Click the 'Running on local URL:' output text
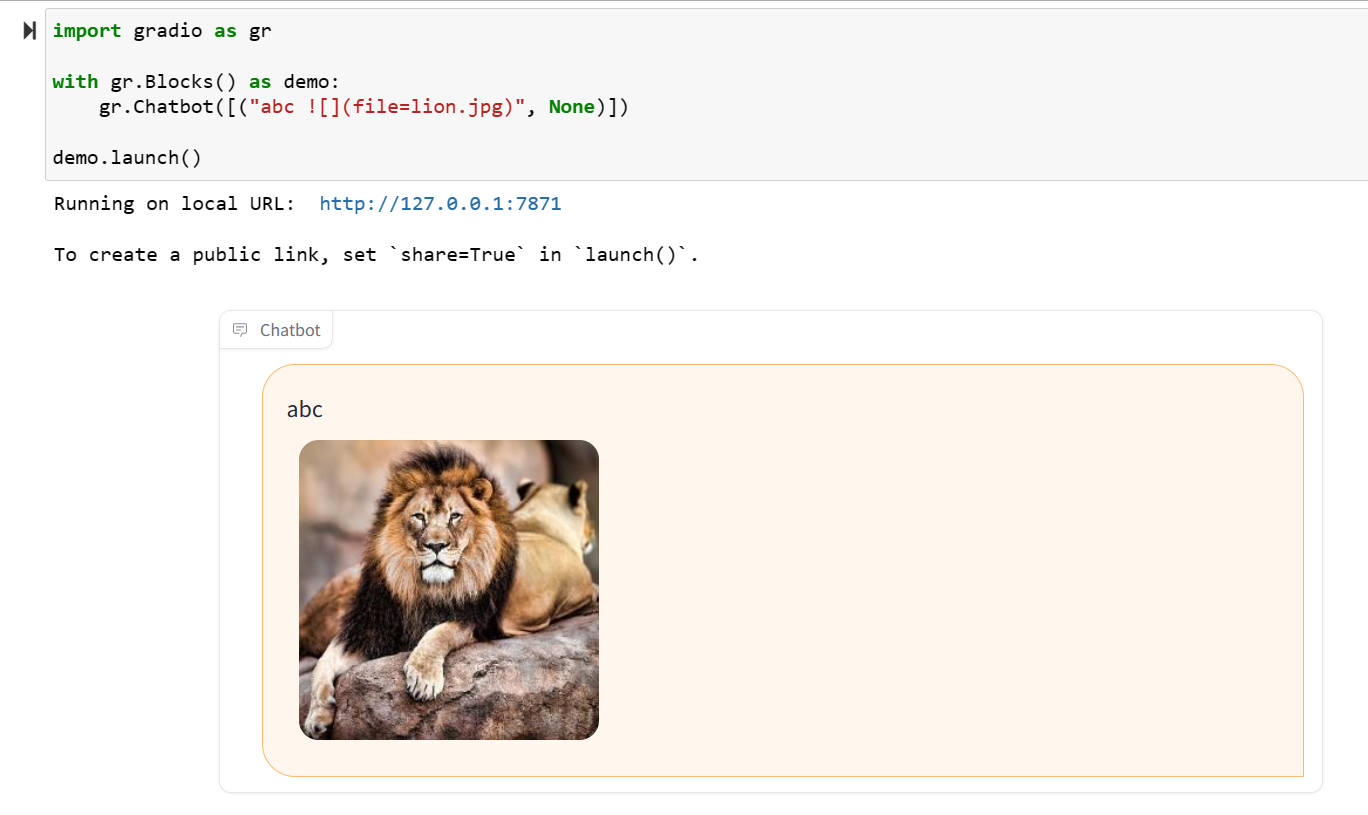The image size is (1368, 815). tap(175, 203)
